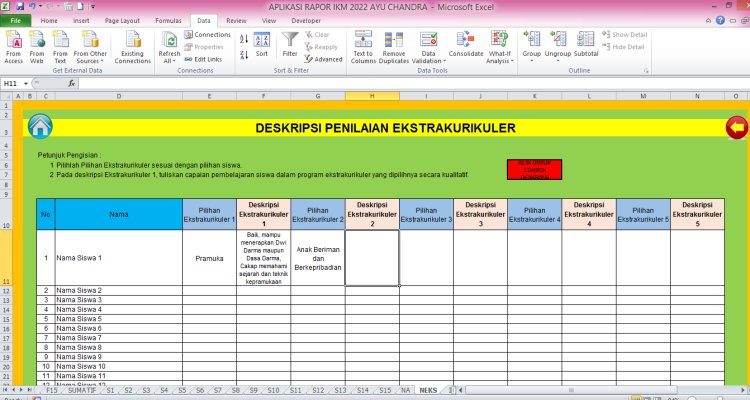Open the SUMATIF sheet tab
The image size is (750, 400).
click(x=82, y=390)
